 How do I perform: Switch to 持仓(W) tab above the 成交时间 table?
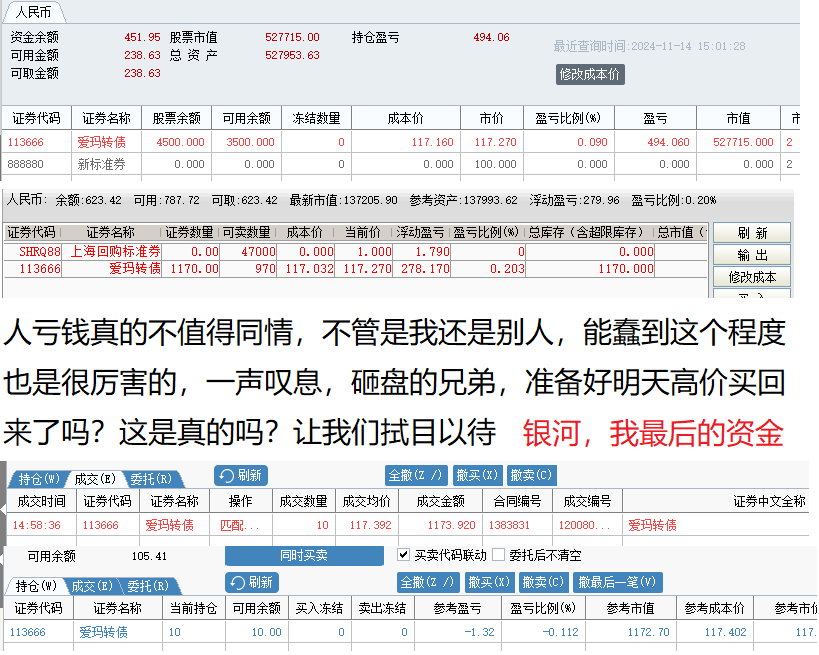39,479
